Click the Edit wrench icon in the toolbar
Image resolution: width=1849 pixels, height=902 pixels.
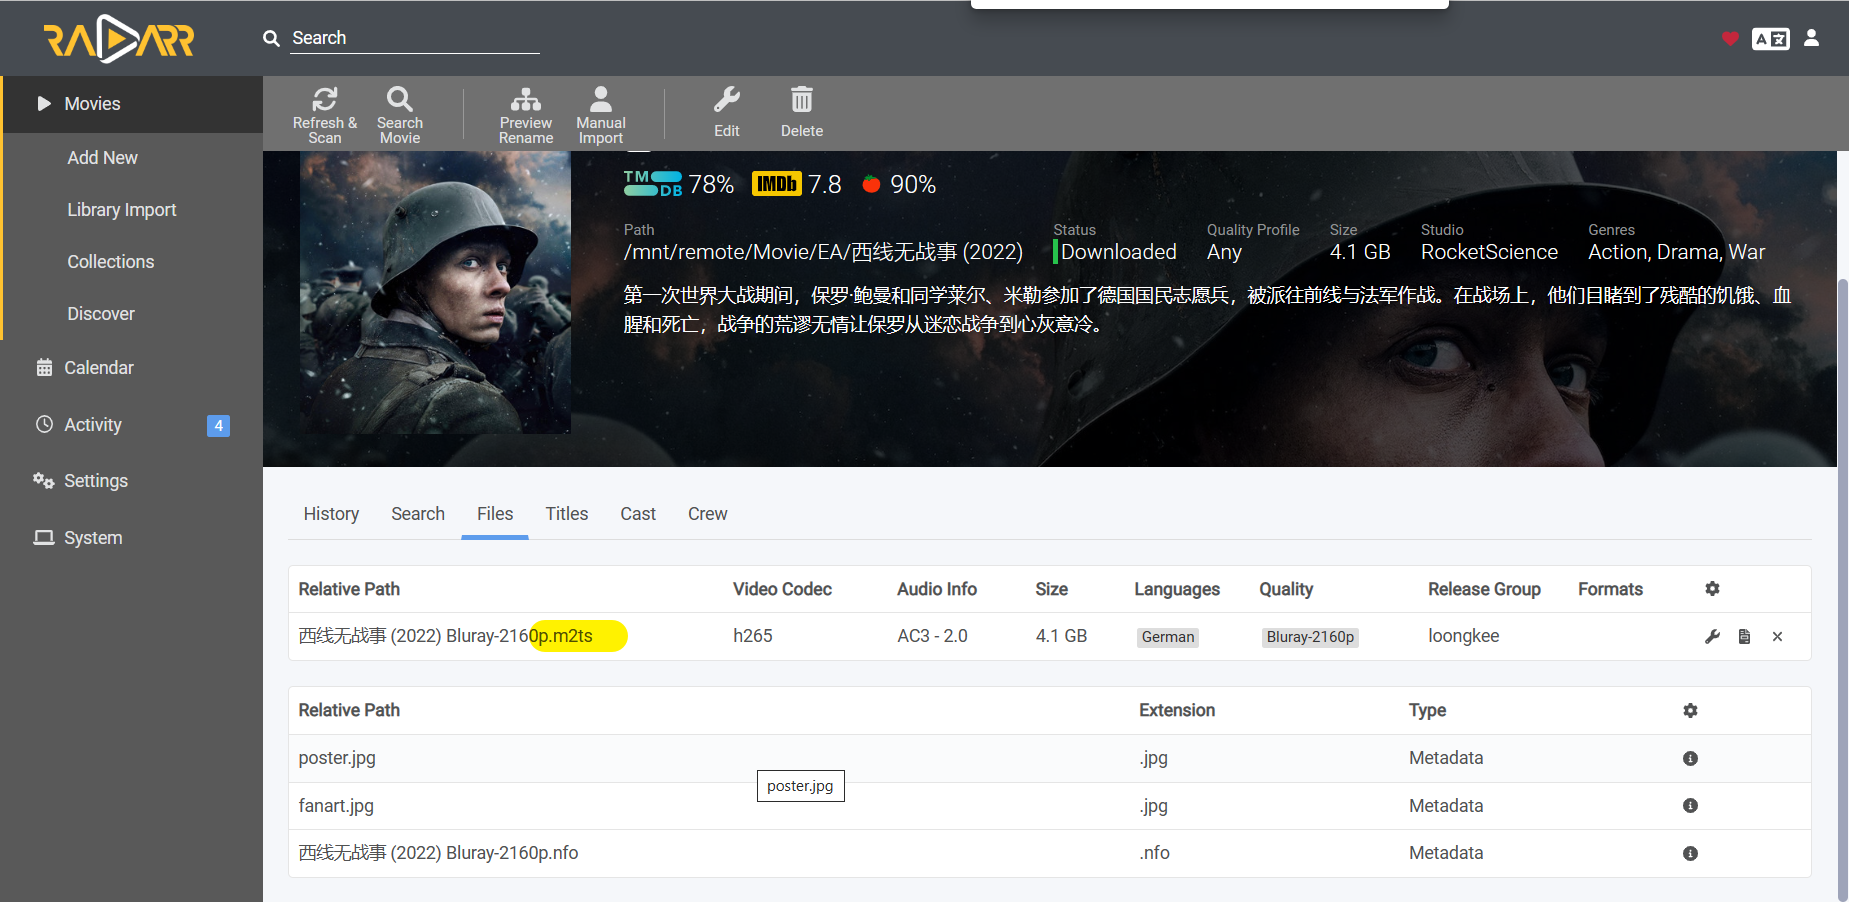pos(726,99)
